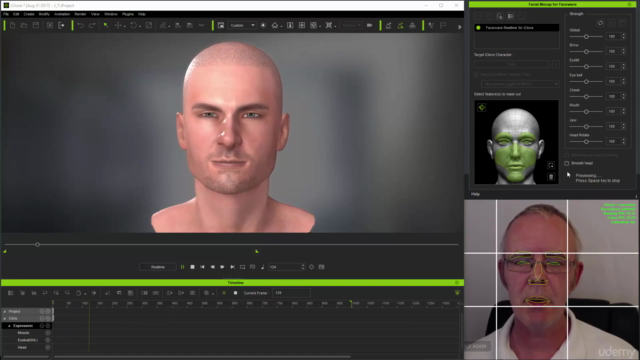
Task: Click the circle button on Muscle track
Action: point(48,333)
